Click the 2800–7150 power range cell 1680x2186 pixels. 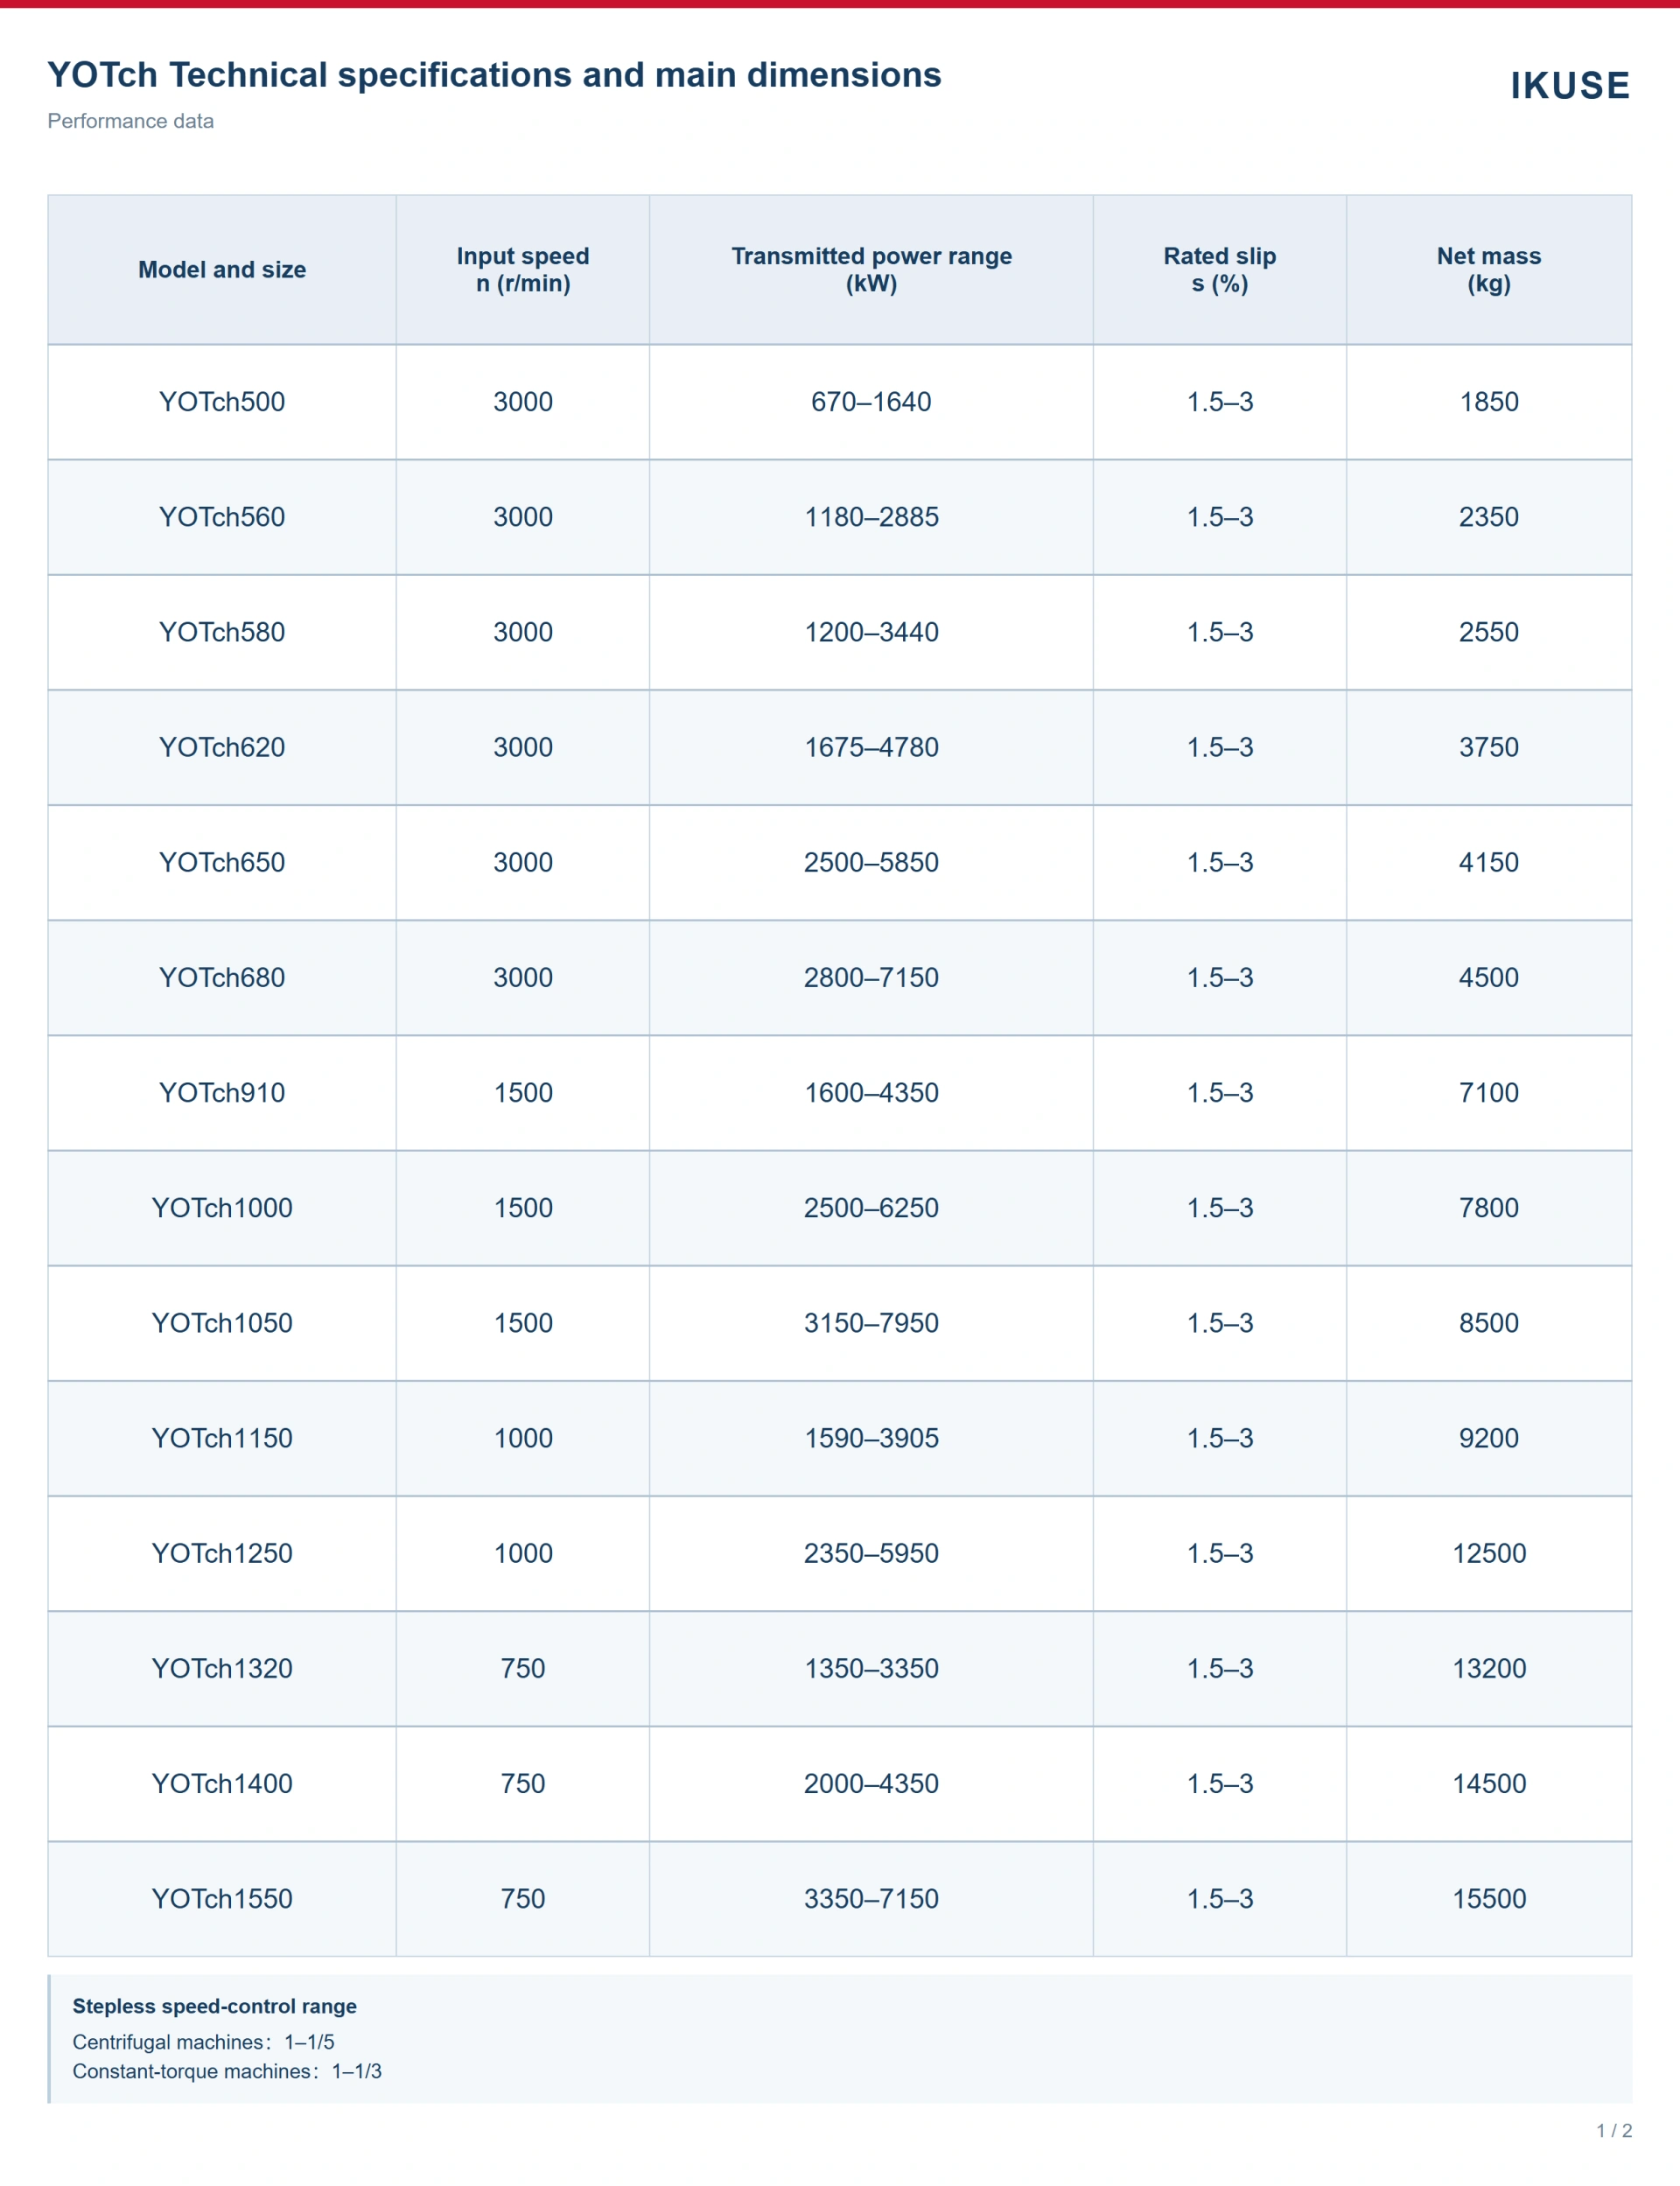coord(871,977)
